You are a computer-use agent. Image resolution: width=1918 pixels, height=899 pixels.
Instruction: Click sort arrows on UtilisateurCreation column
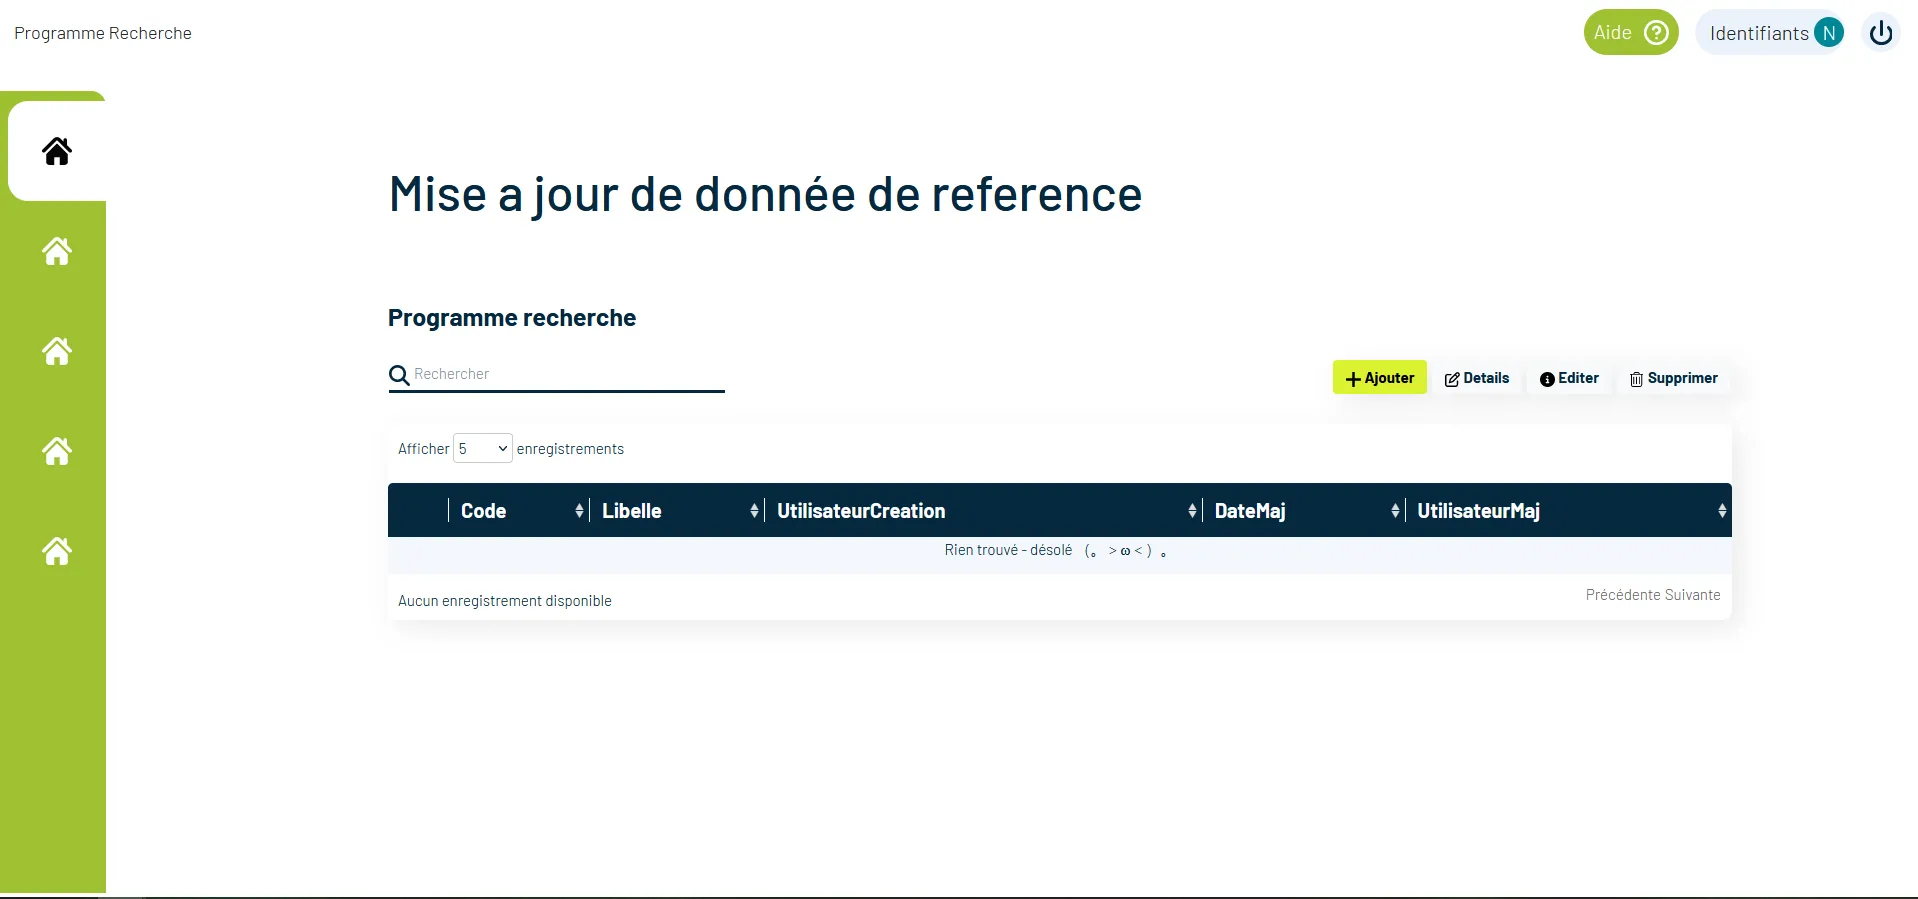pos(1191,511)
